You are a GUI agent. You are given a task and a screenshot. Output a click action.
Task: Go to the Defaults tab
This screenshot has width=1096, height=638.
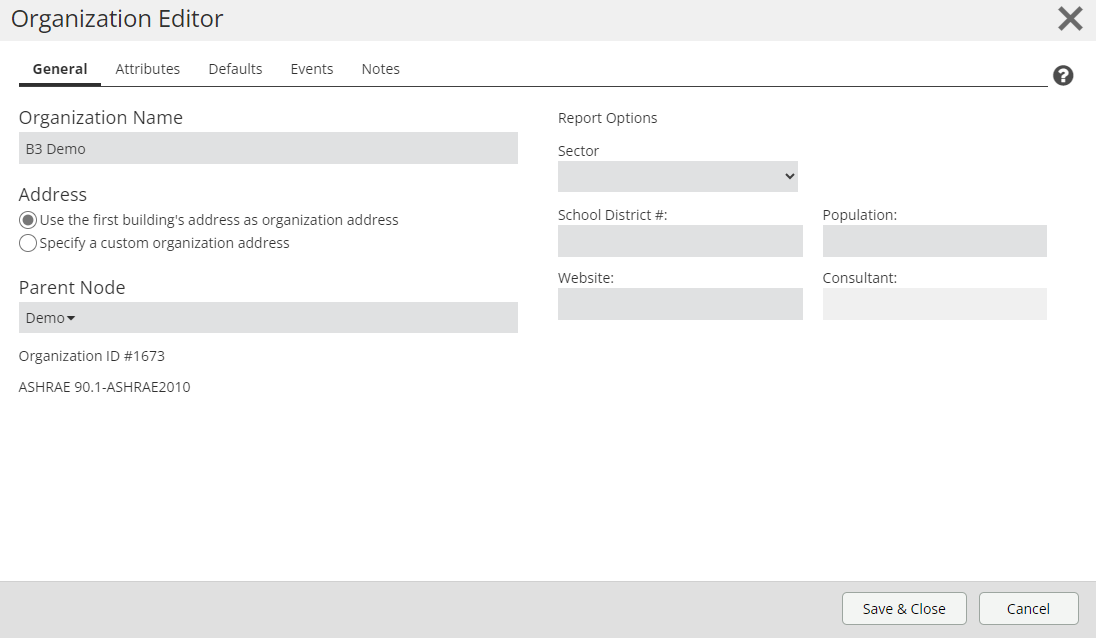click(x=235, y=69)
